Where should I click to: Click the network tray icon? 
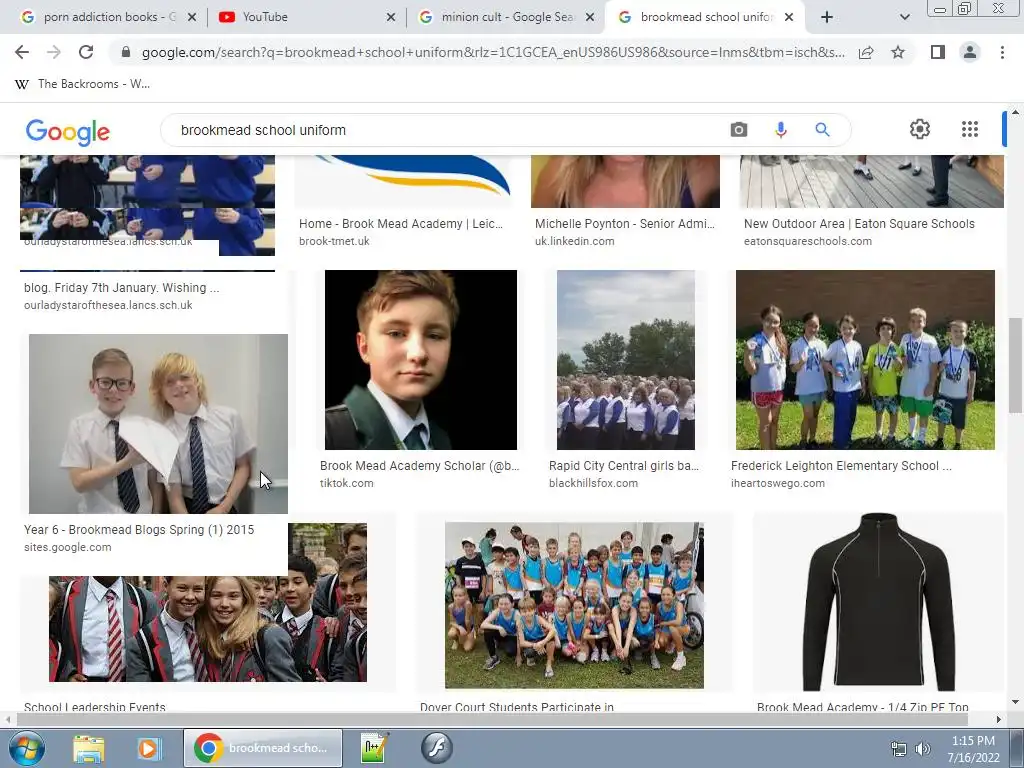tap(899, 749)
